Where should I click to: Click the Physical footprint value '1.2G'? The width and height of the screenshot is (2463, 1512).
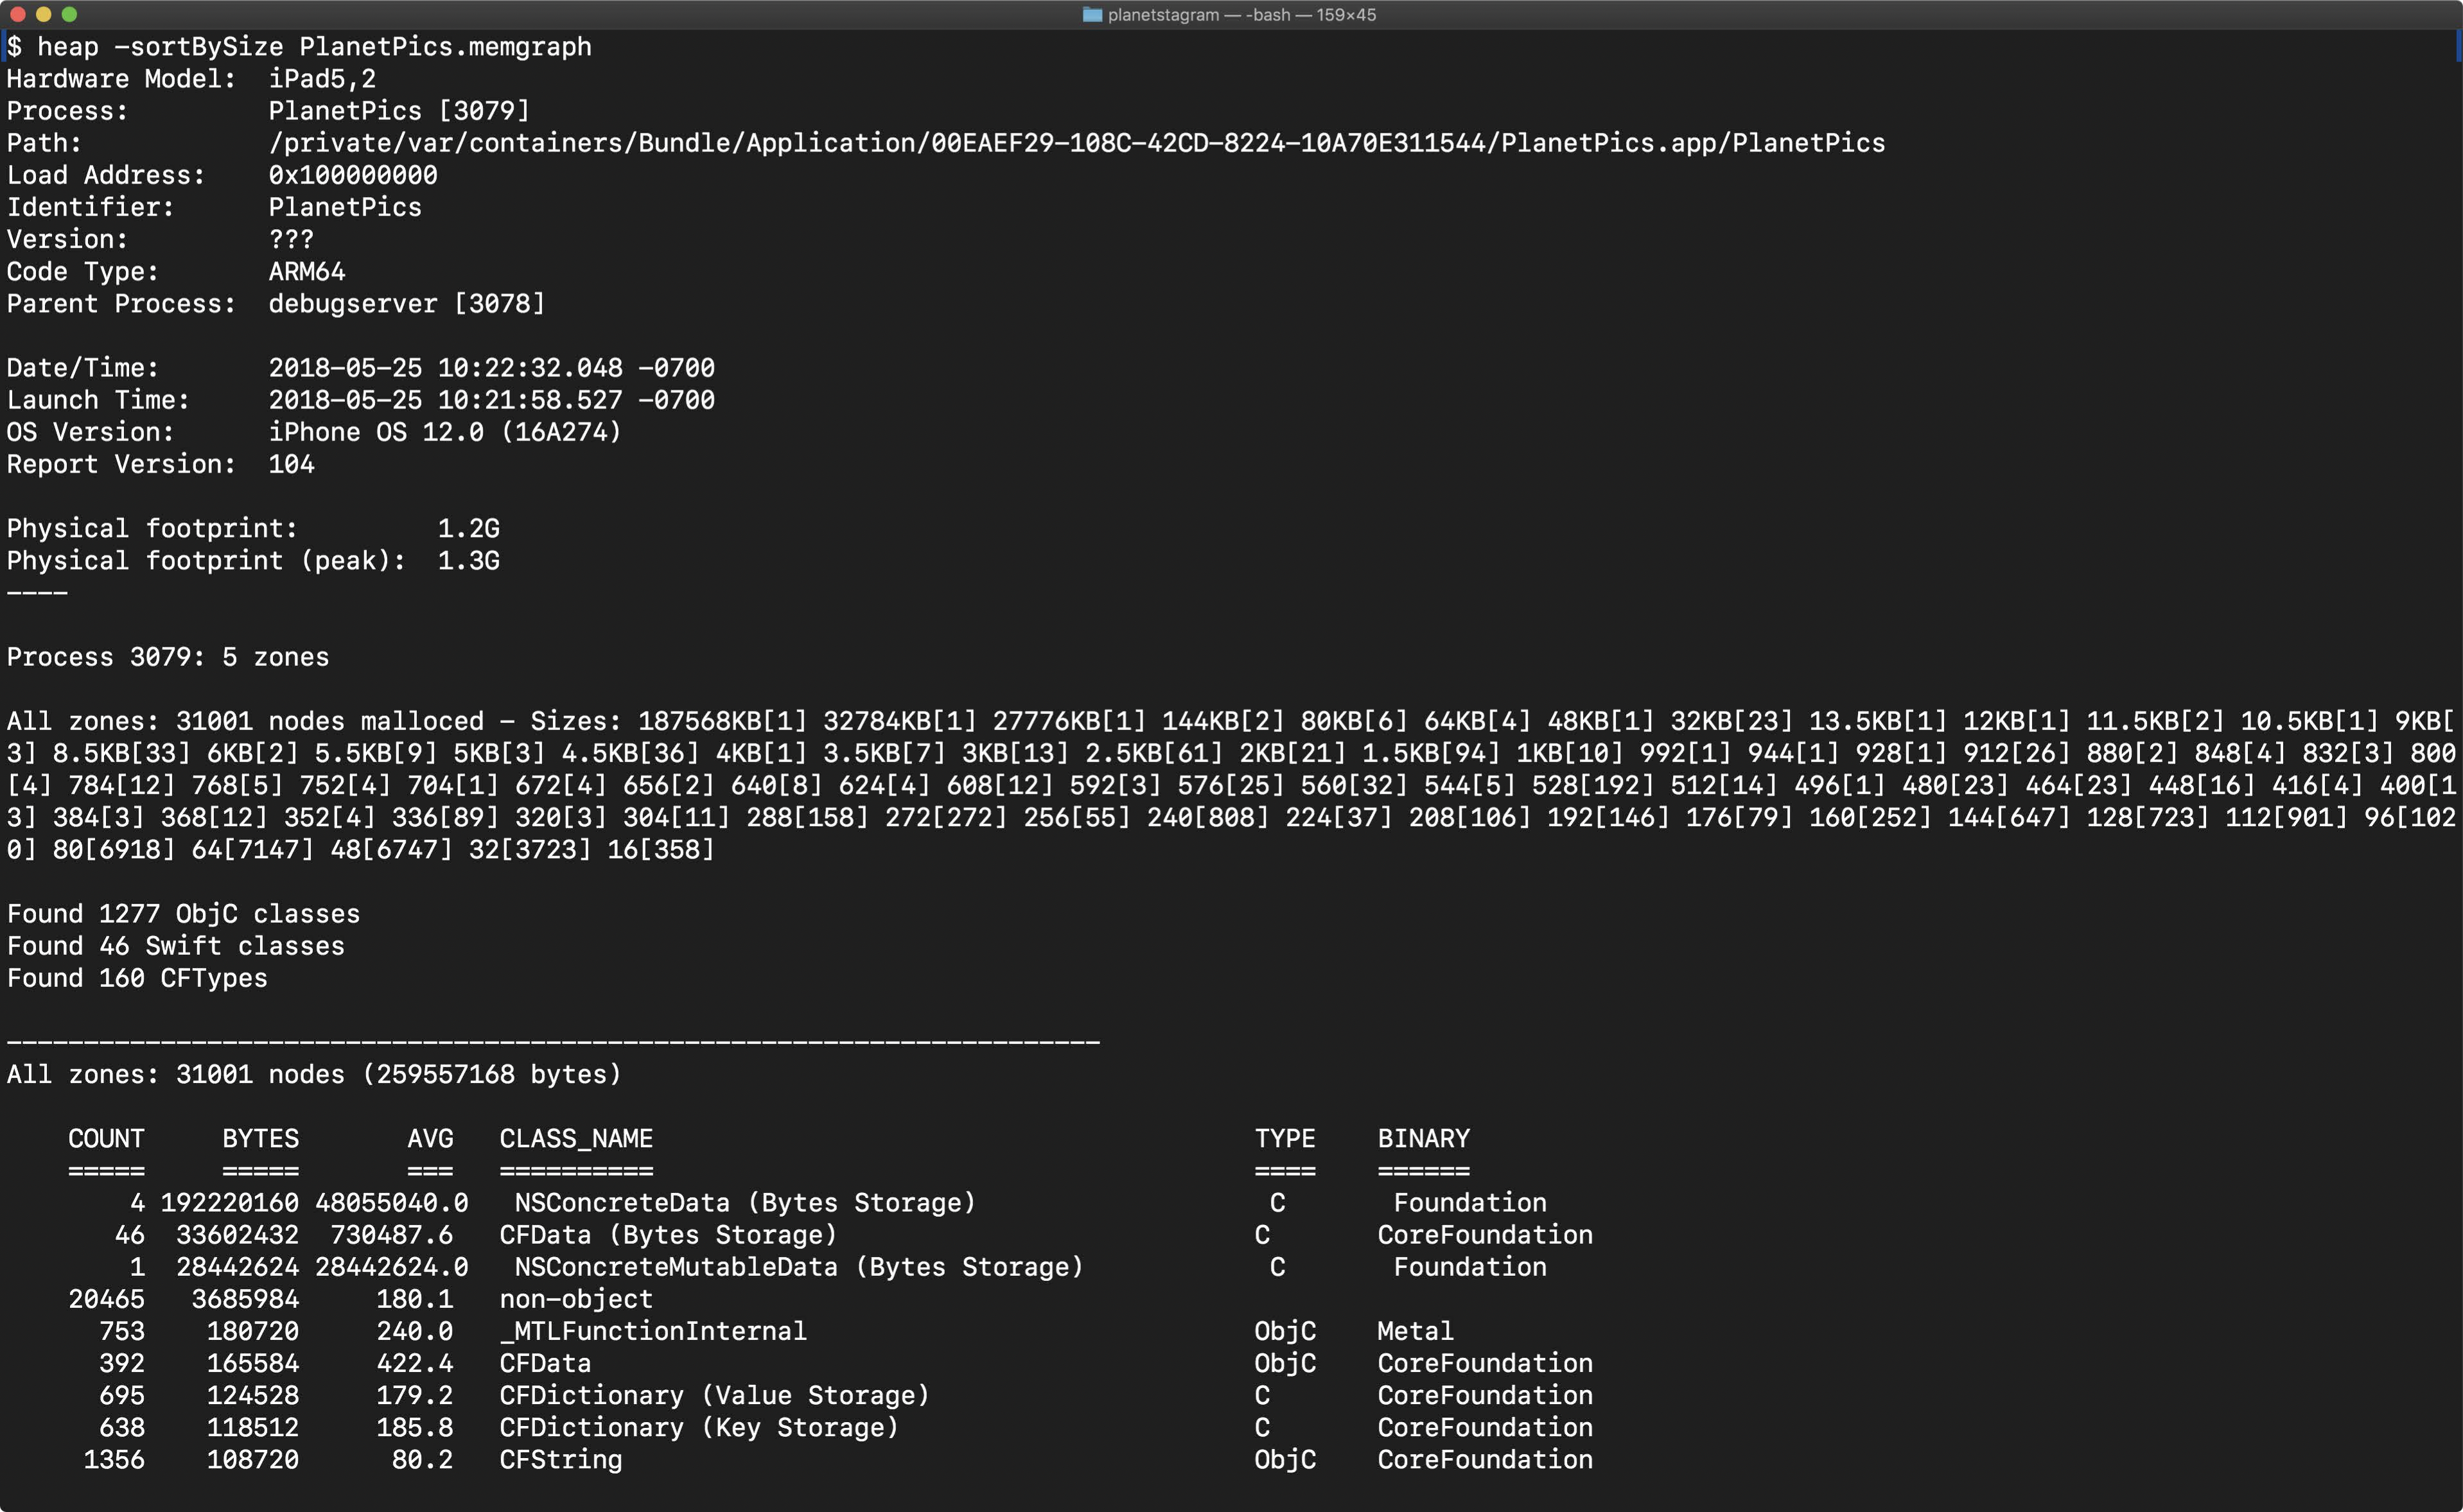point(469,528)
